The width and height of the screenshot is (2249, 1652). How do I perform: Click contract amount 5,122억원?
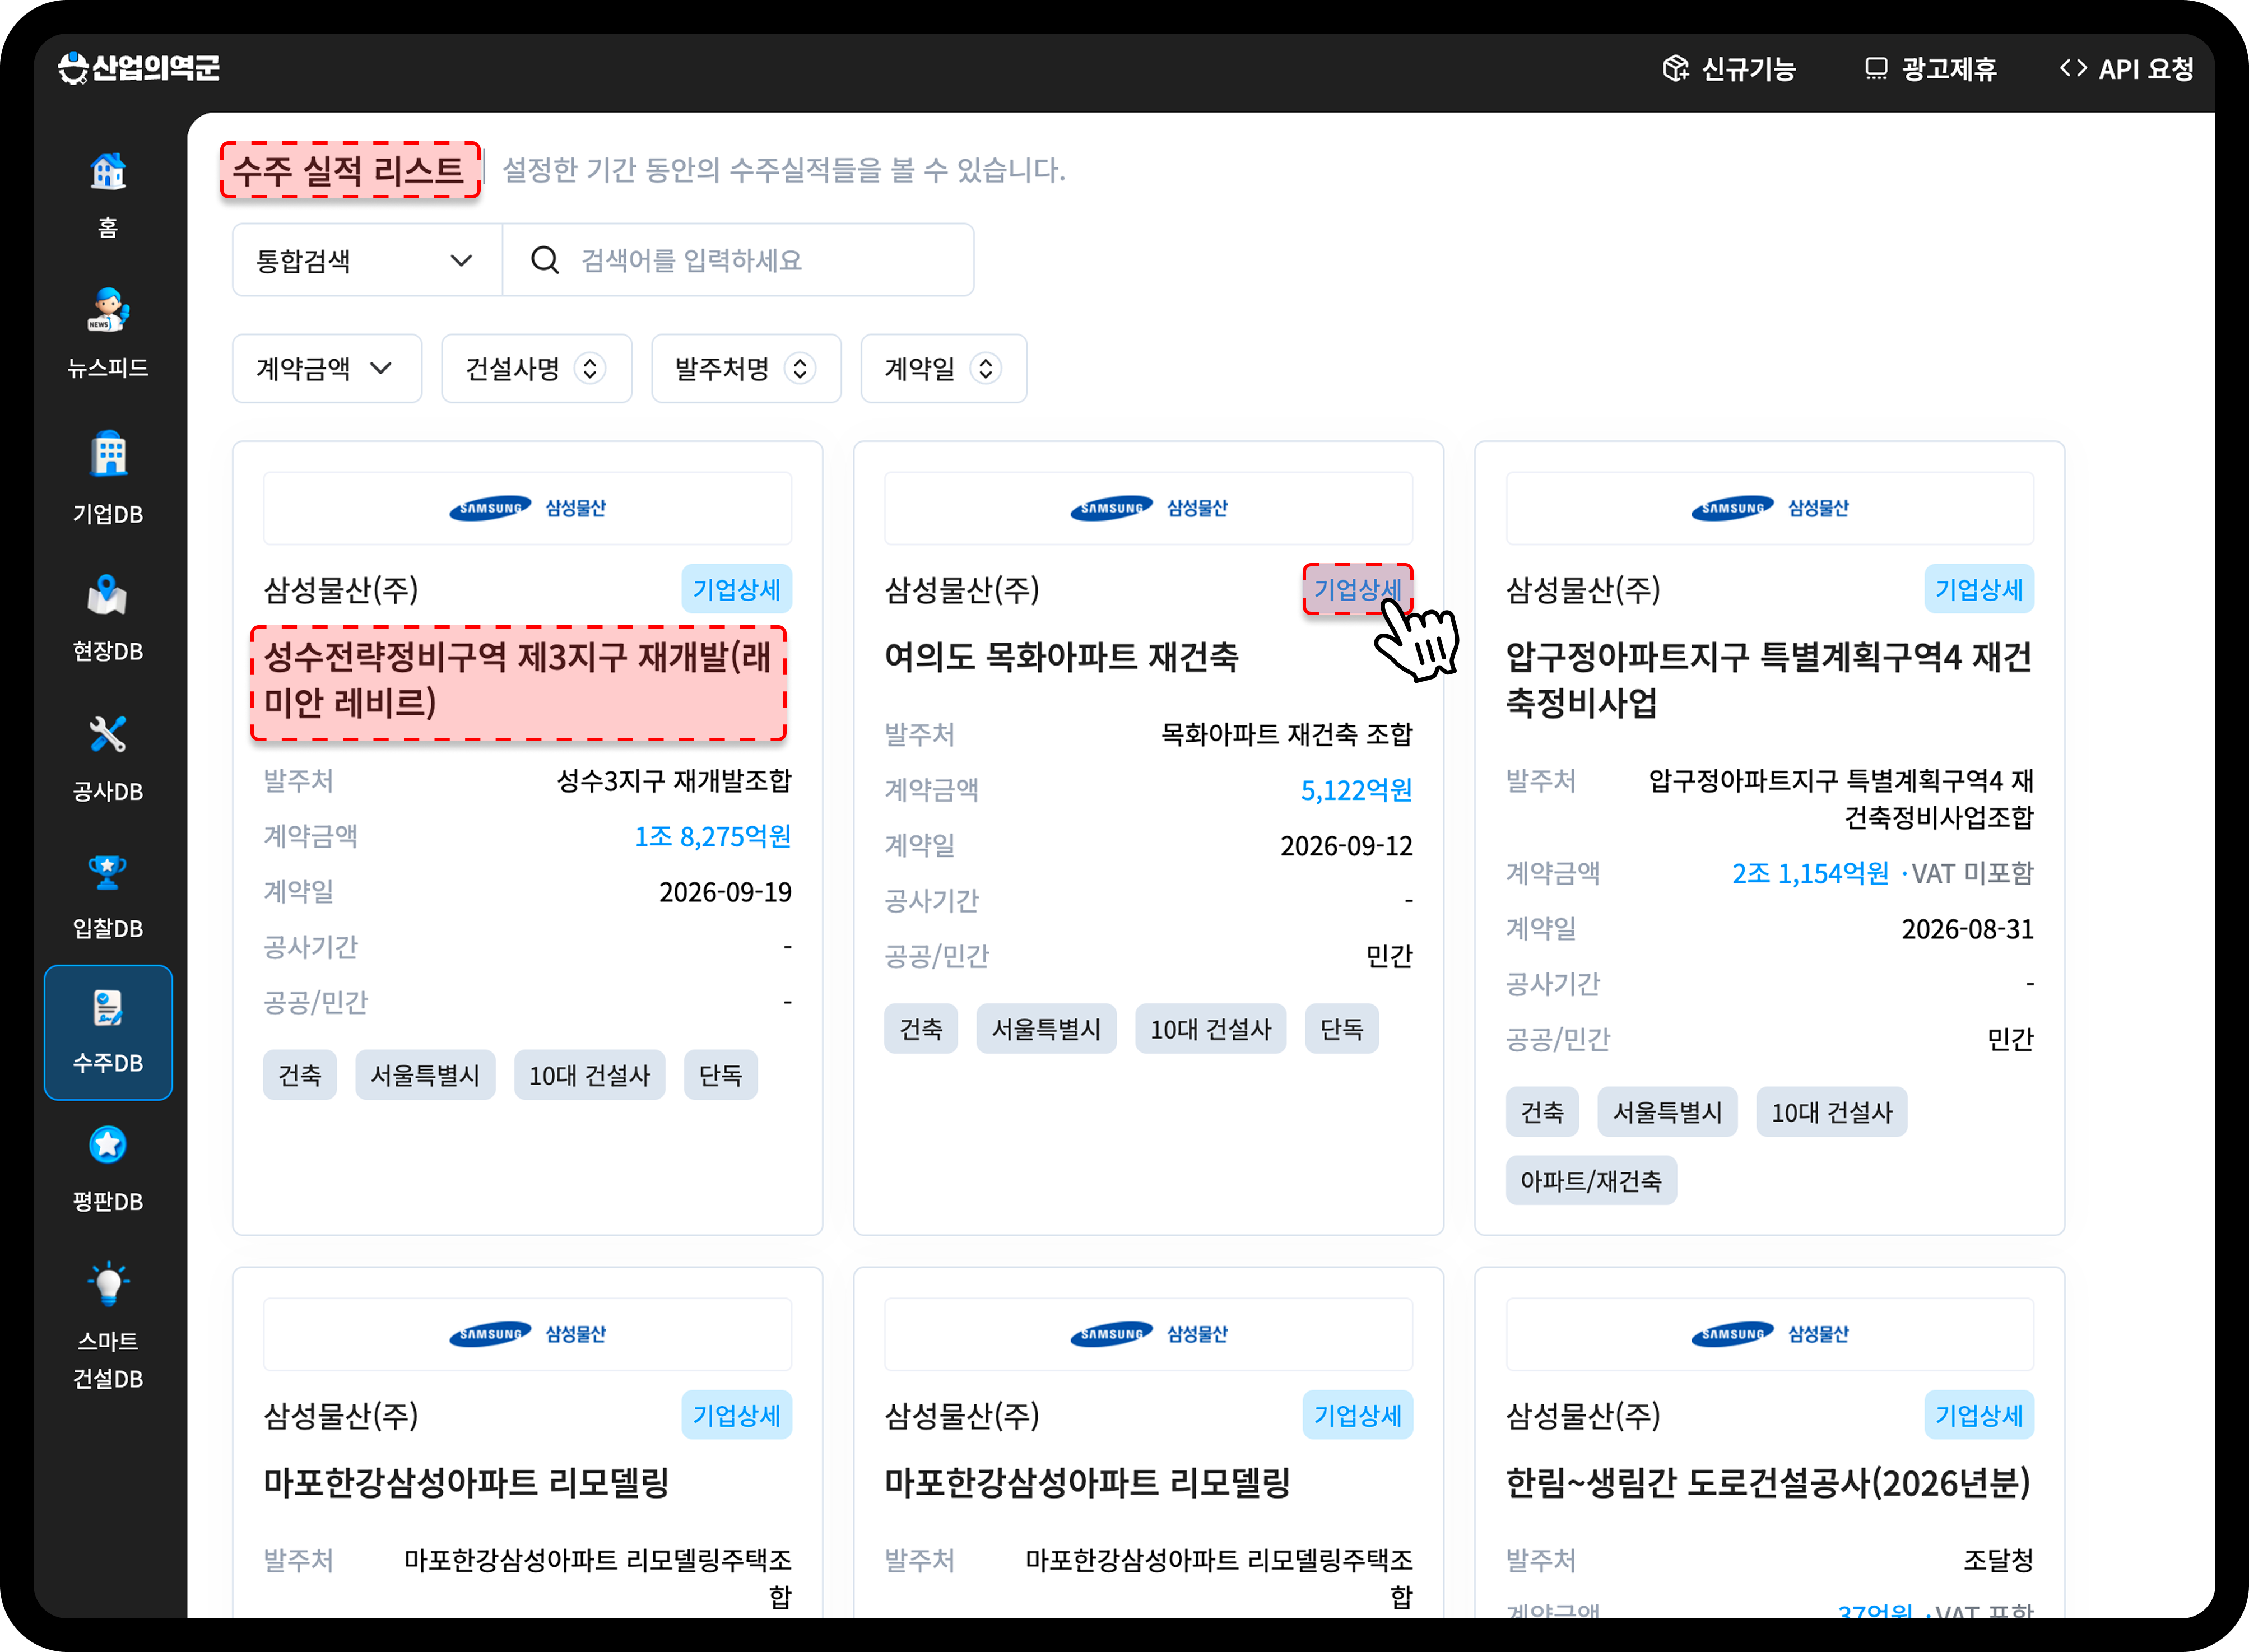(1356, 790)
